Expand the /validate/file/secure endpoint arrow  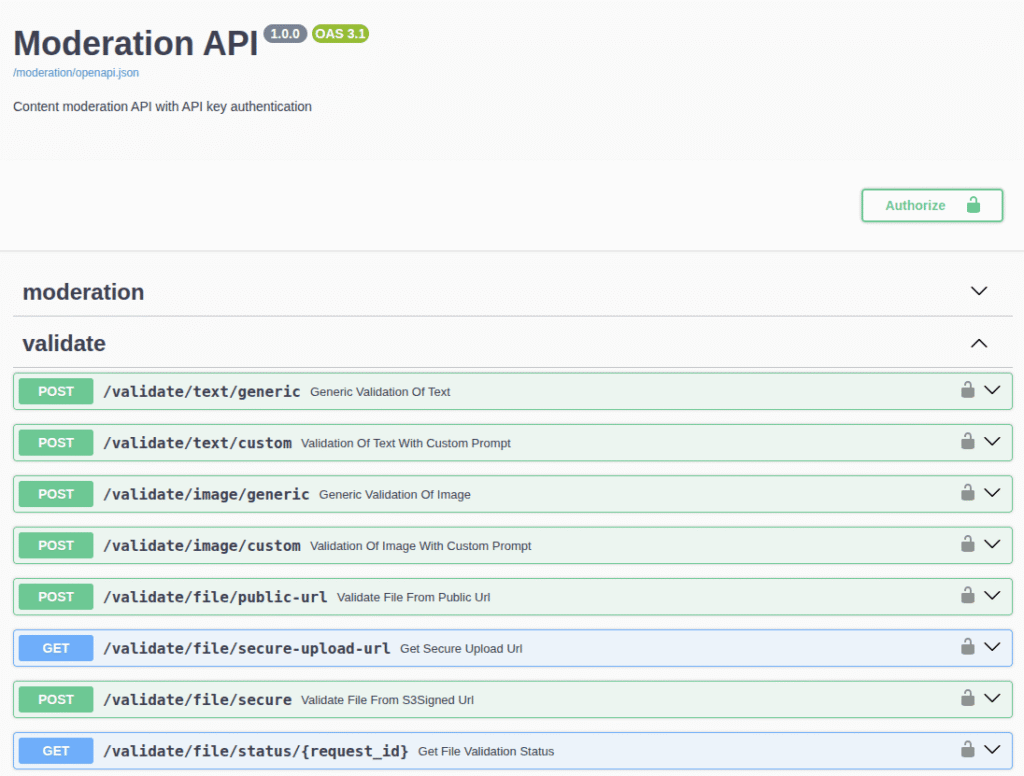point(992,698)
